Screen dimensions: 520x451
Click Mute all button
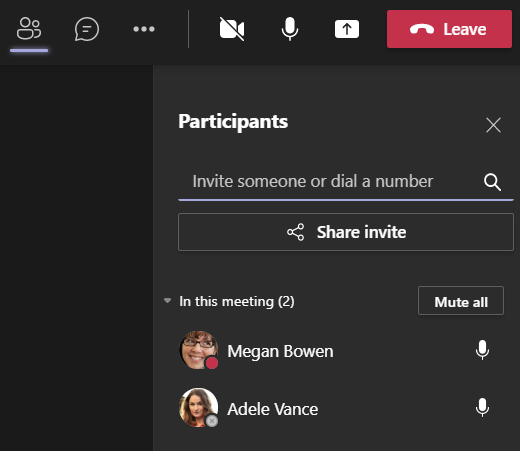[461, 301]
